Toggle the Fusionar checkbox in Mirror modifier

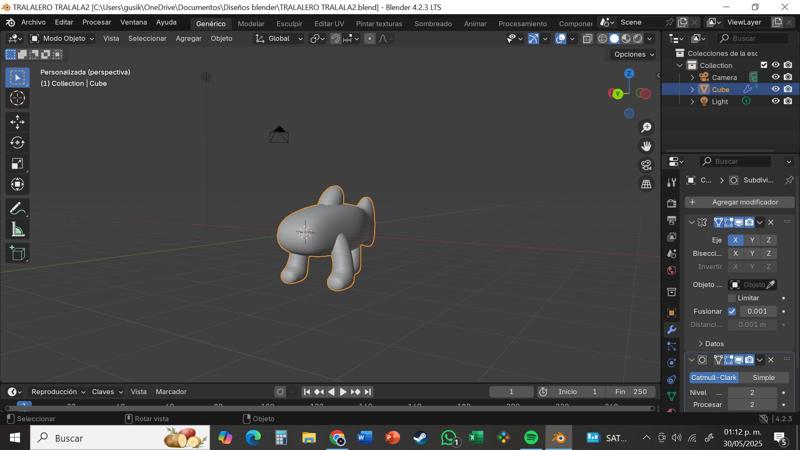tap(732, 311)
